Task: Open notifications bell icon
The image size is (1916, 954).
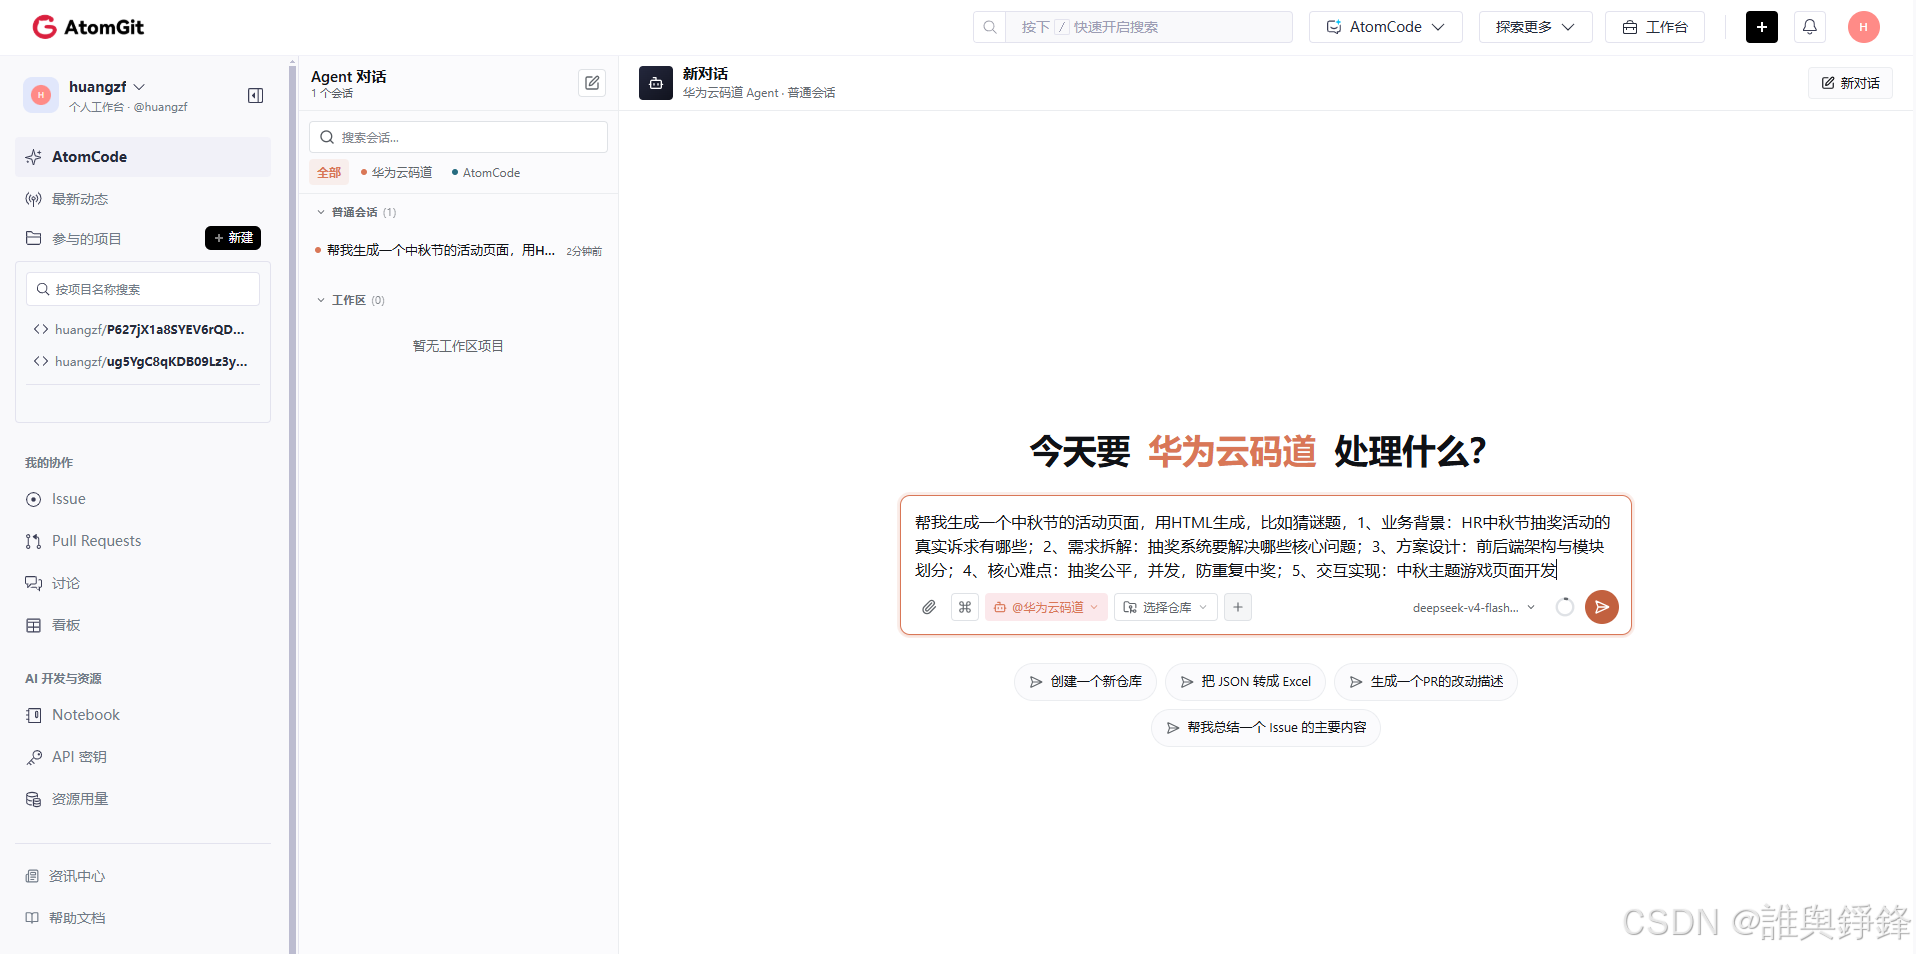Action: pyautogui.click(x=1810, y=27)
